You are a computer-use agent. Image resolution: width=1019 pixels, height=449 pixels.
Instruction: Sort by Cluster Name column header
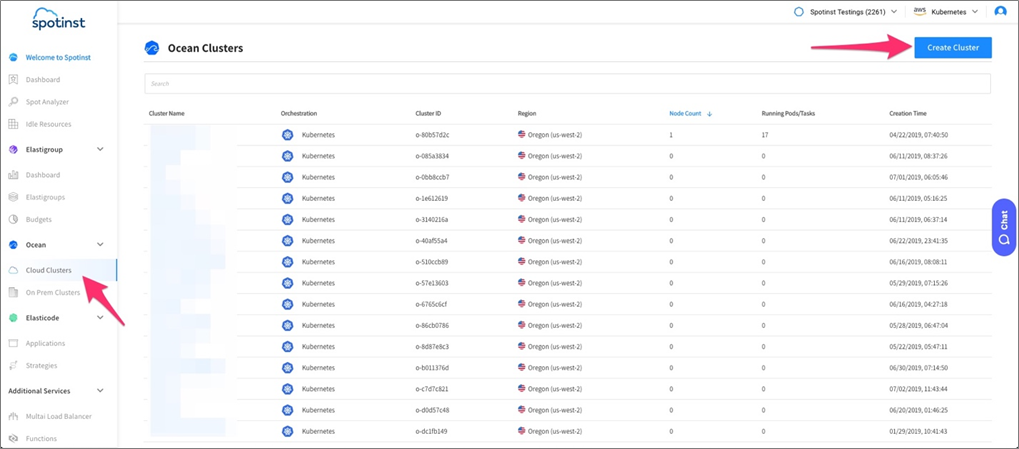coord(166,113)
